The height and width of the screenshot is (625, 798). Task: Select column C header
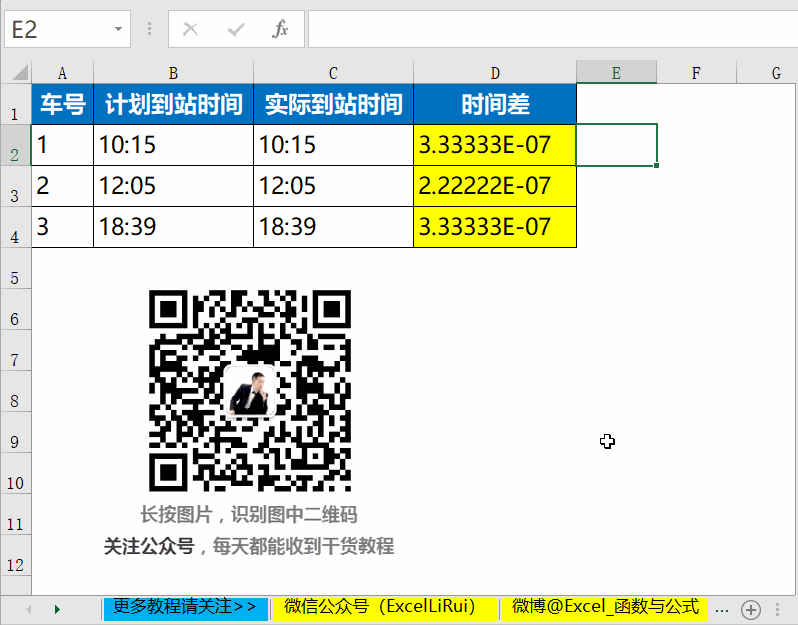[333, 73]
